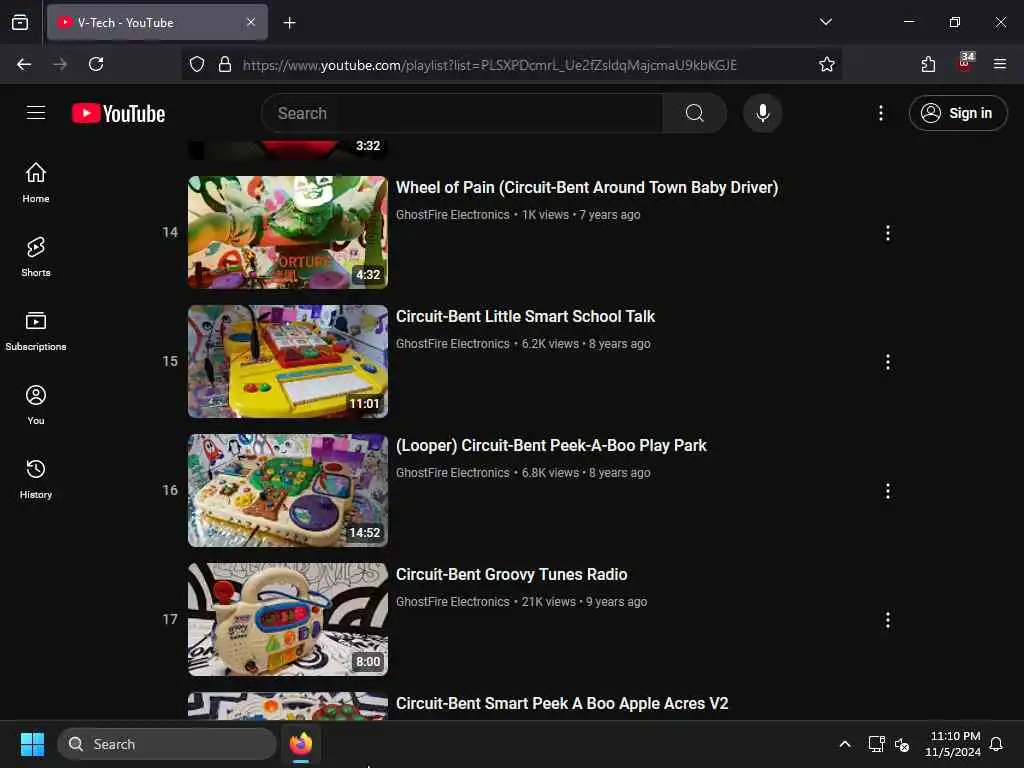Open YouTube settings three-dot menu

pyautogui.click(x=880, y=113)
